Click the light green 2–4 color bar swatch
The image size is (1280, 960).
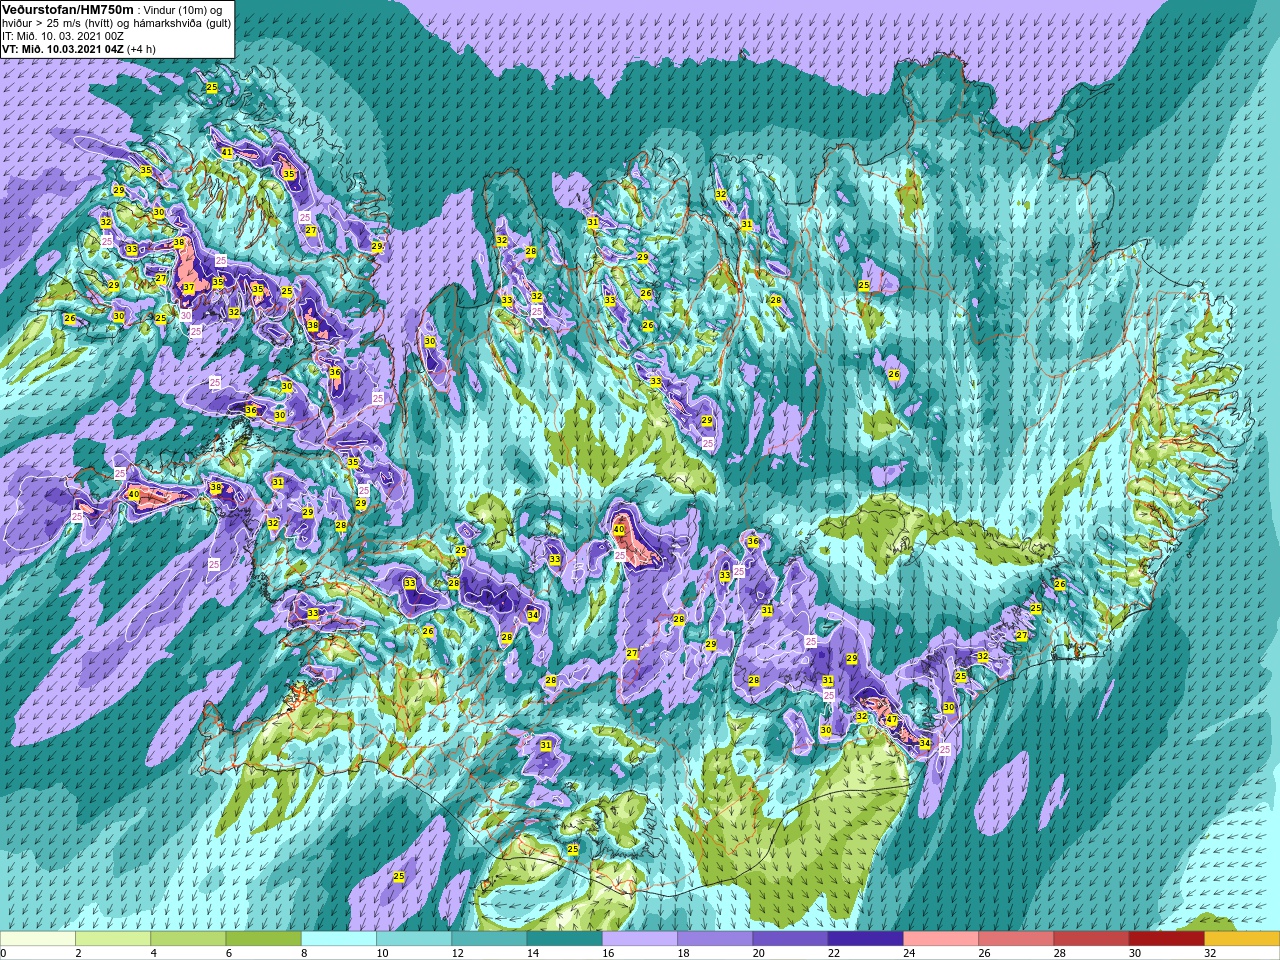(113, 939)
